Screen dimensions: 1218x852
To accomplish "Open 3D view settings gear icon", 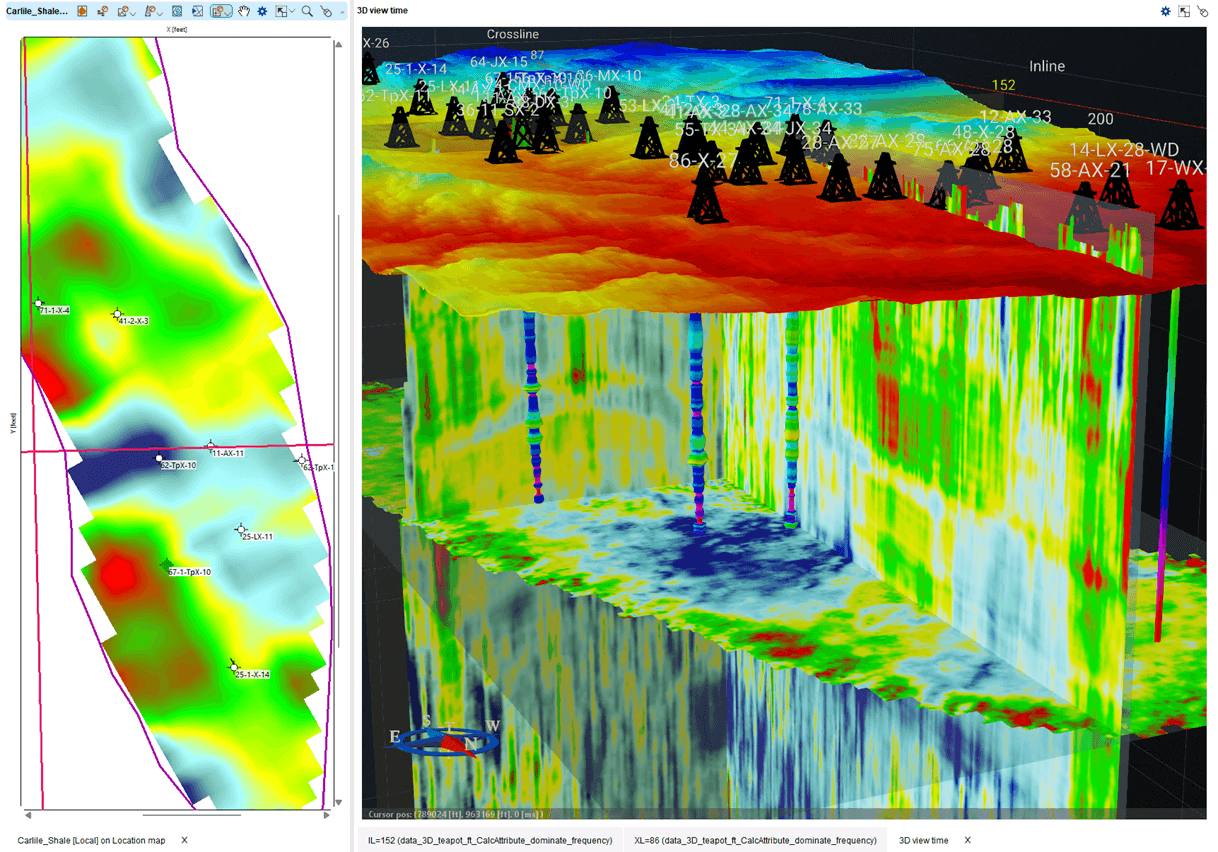I will pyautogui.click(x=1165, y=11).
